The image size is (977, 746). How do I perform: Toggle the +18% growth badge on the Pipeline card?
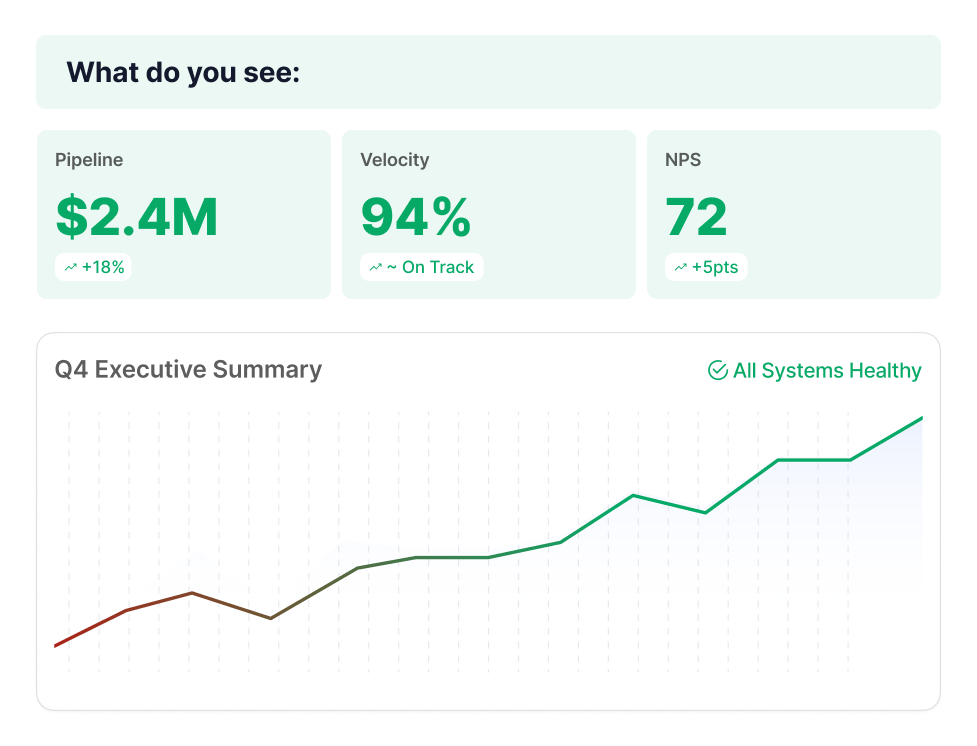click(x=93, y=267)
